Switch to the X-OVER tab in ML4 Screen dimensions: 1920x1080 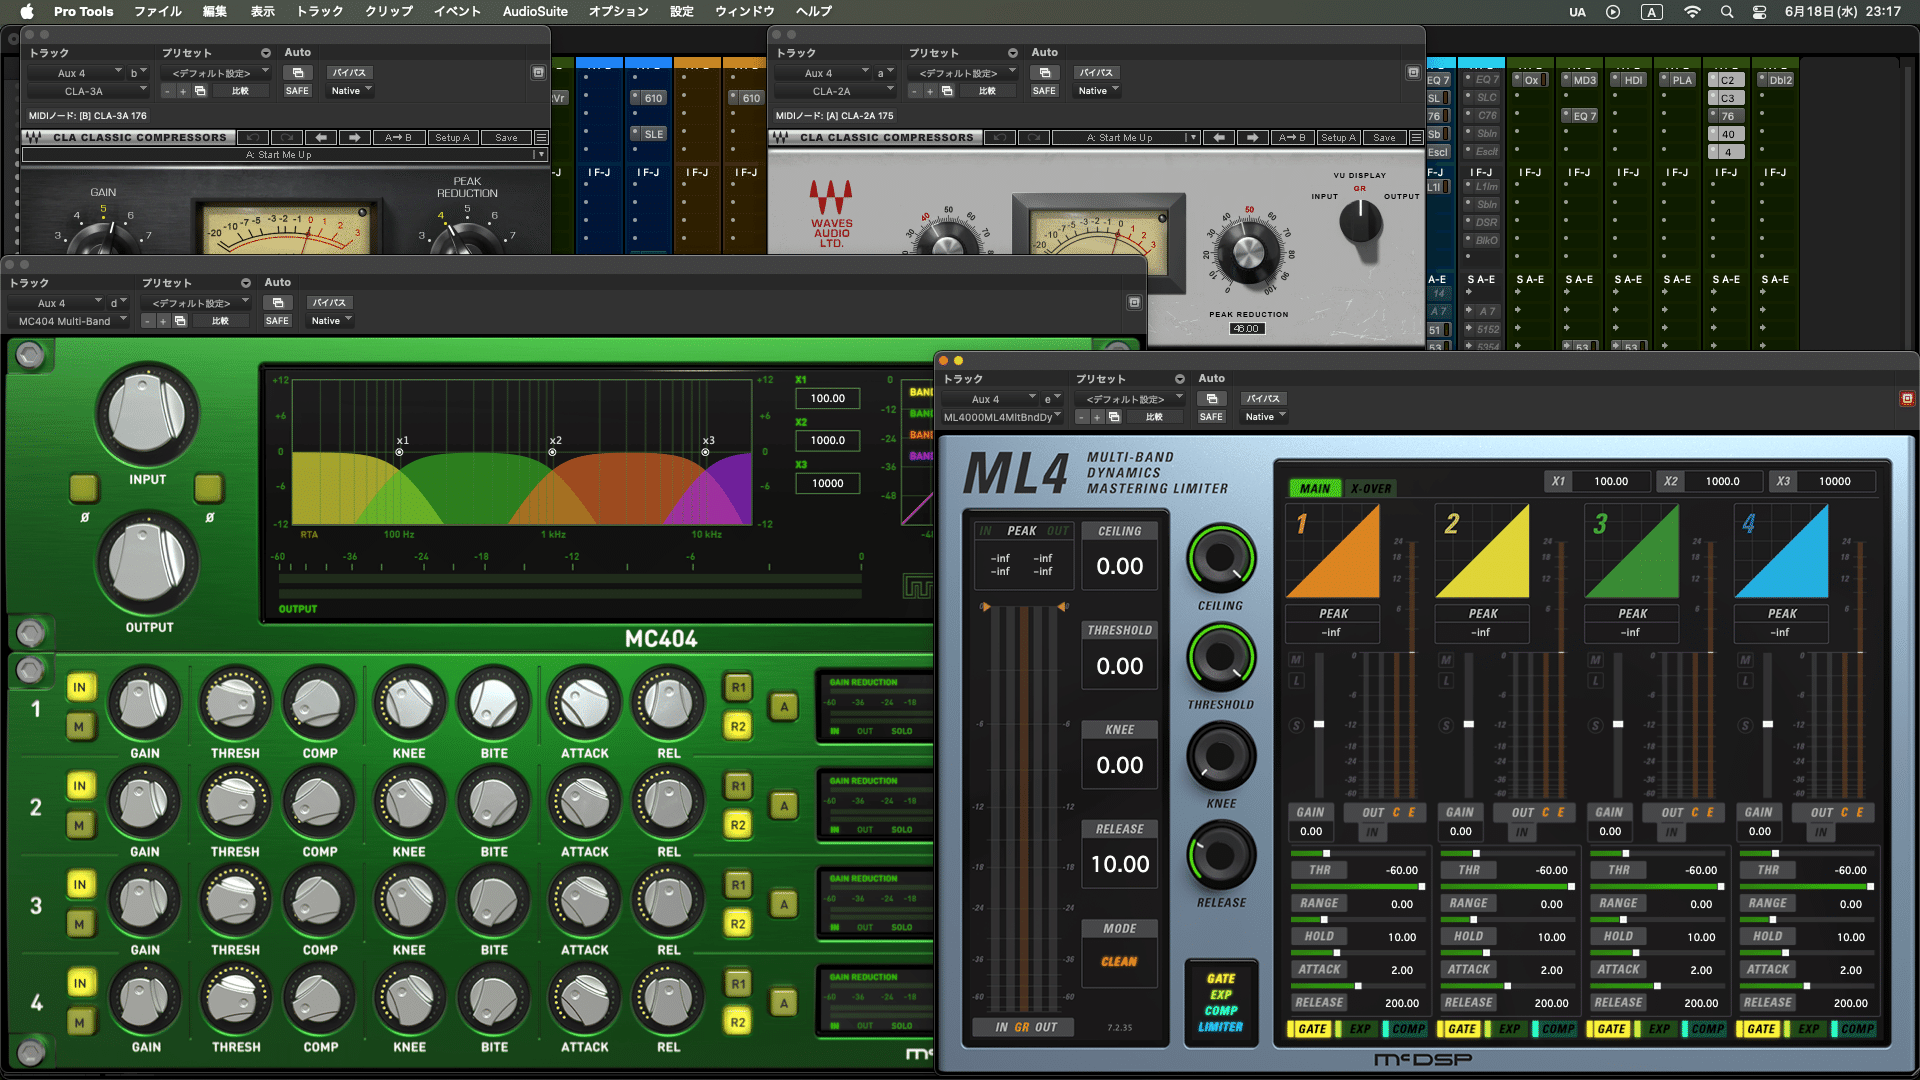1370,489
